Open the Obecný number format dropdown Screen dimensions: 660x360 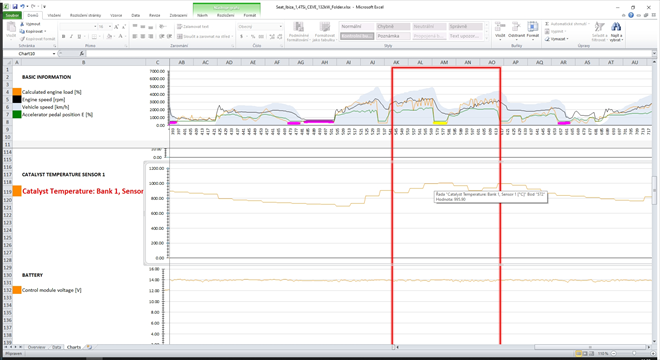point(260,27)
